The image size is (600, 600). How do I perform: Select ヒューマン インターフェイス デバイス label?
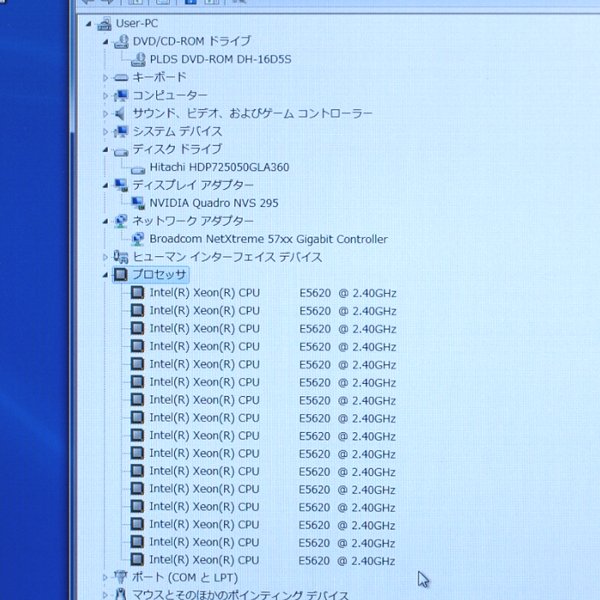[227, 257]
